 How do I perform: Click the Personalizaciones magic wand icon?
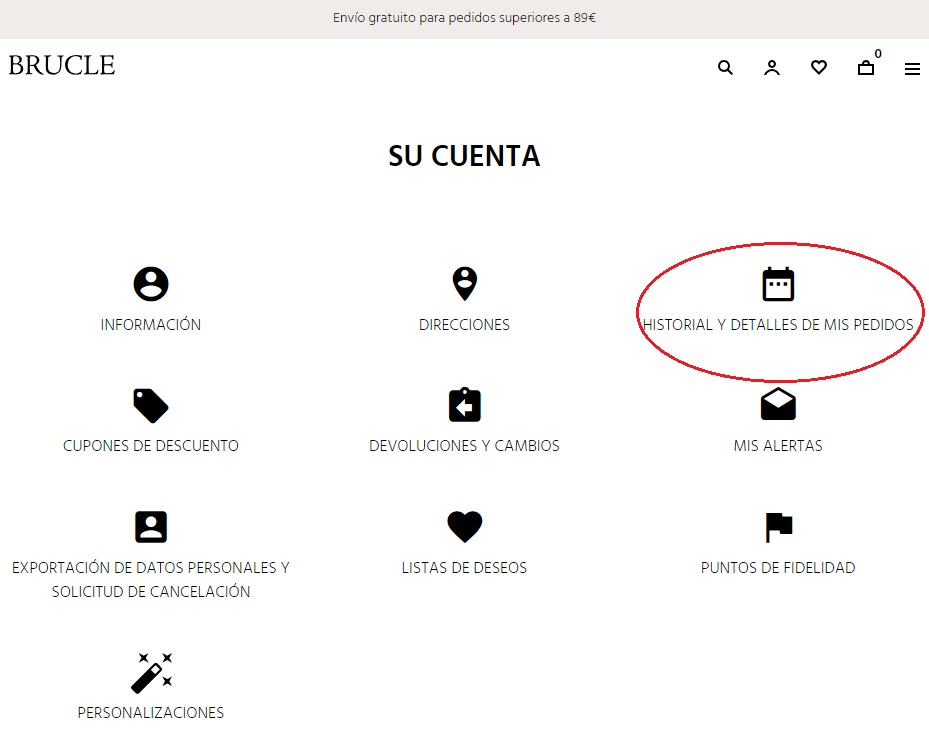point(151,672)
